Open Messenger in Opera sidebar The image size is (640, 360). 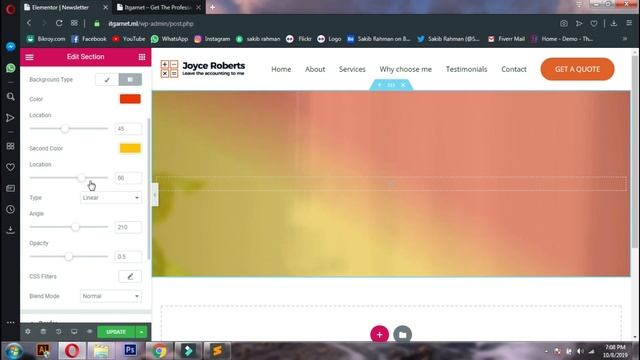11,47
